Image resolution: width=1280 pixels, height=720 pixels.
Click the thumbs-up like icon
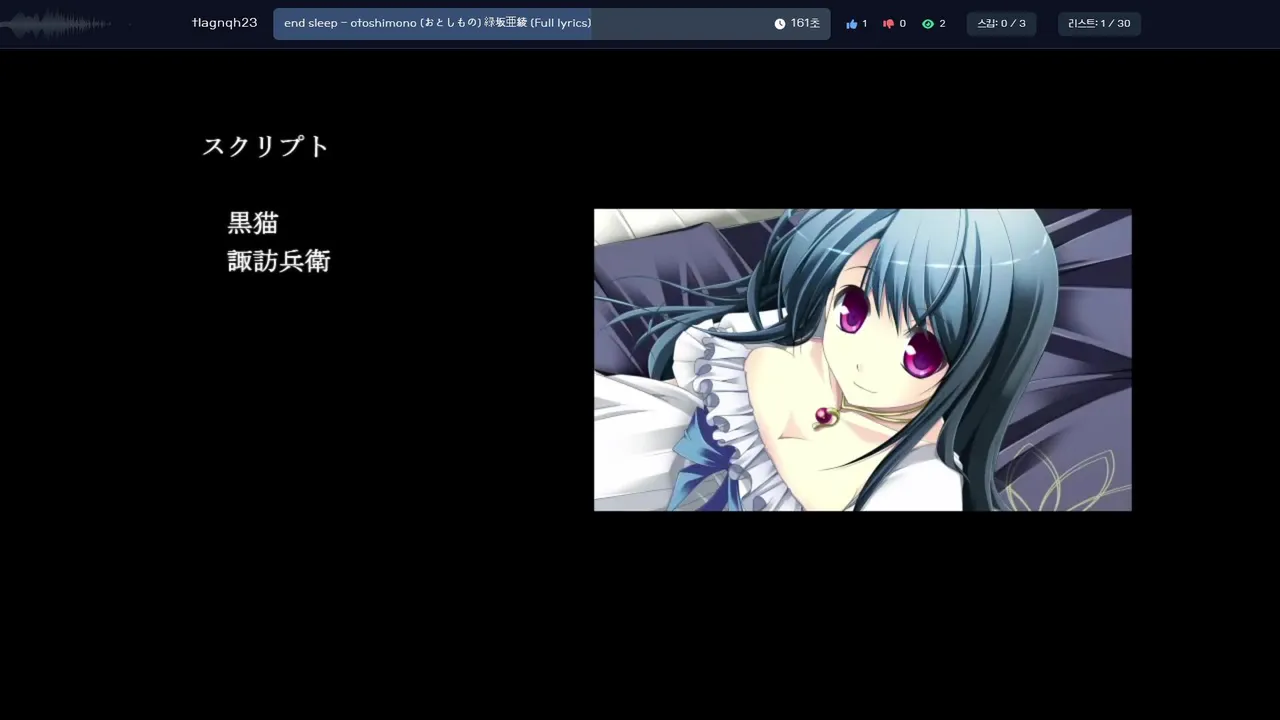point(852,24)
